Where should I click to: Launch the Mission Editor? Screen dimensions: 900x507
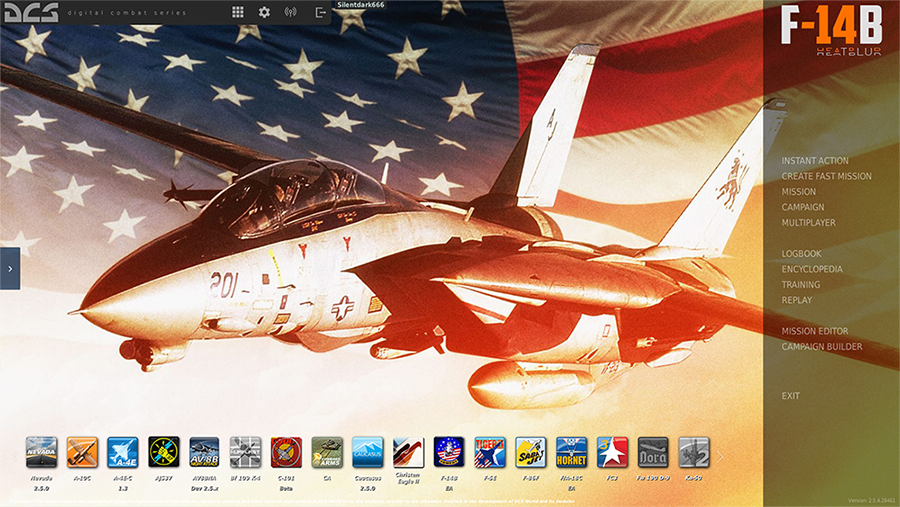click(x=814, y=331)
